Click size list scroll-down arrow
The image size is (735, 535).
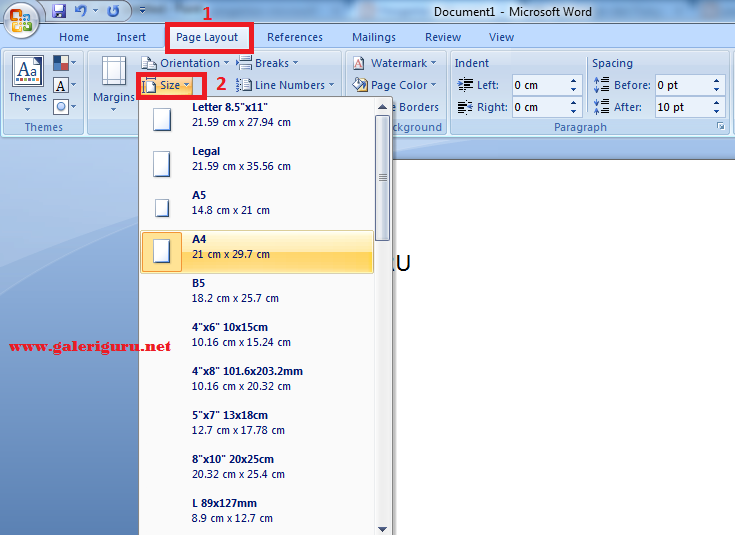click(x=382, y=529)
